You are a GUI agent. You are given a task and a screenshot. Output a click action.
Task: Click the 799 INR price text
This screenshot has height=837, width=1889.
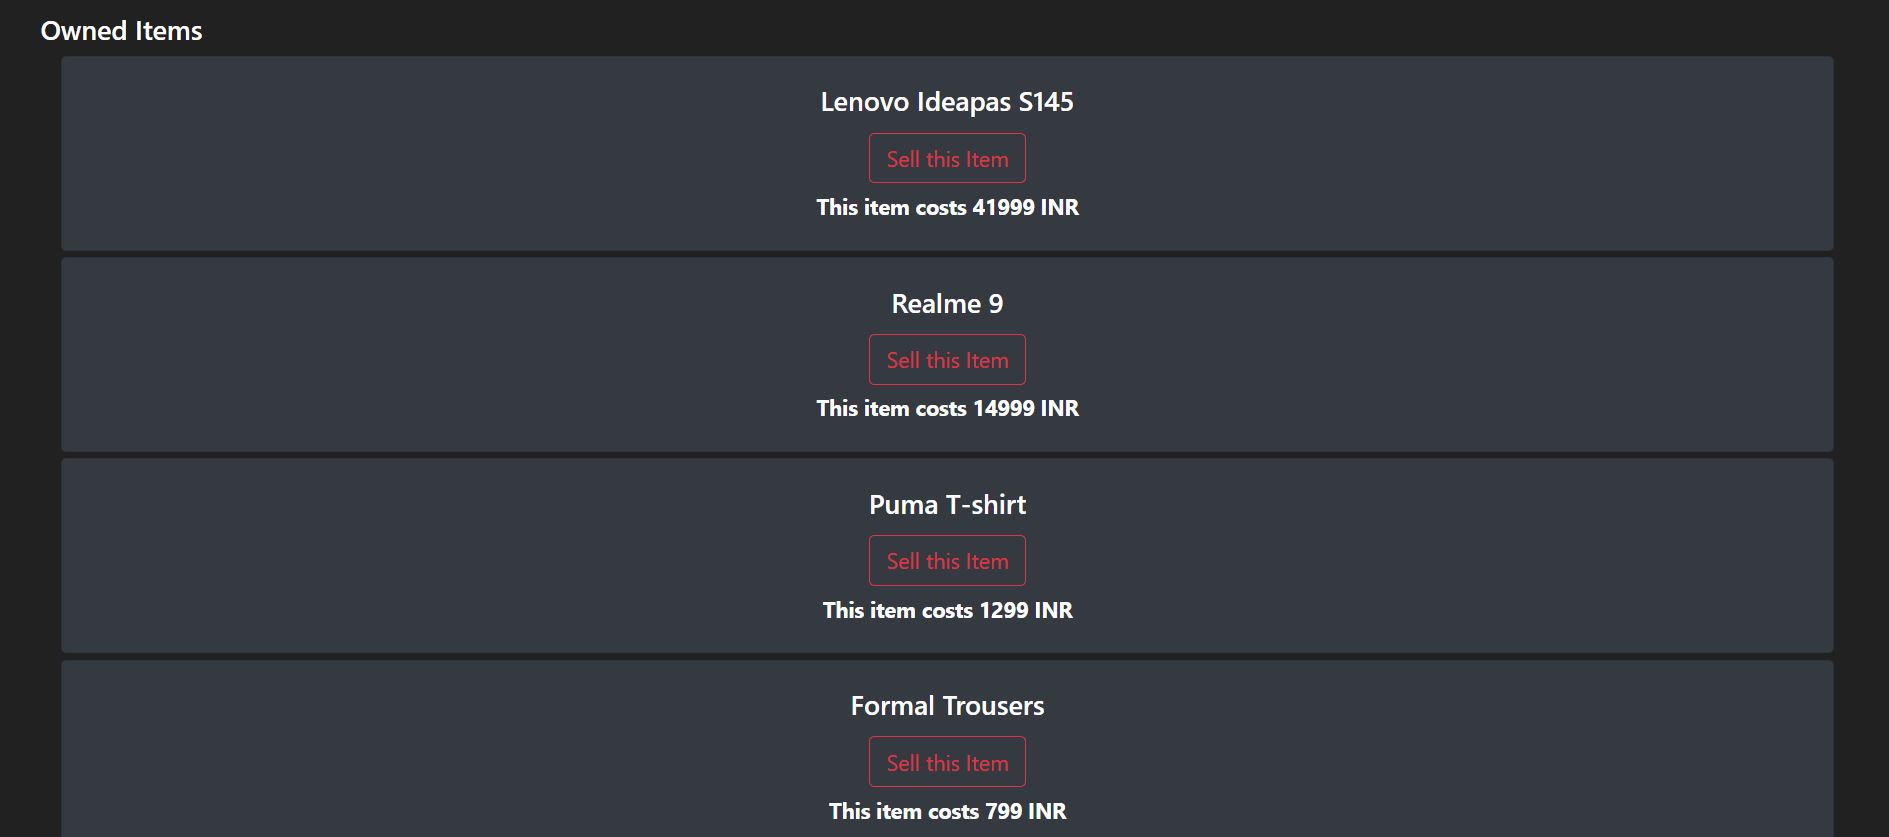(946, 811)
